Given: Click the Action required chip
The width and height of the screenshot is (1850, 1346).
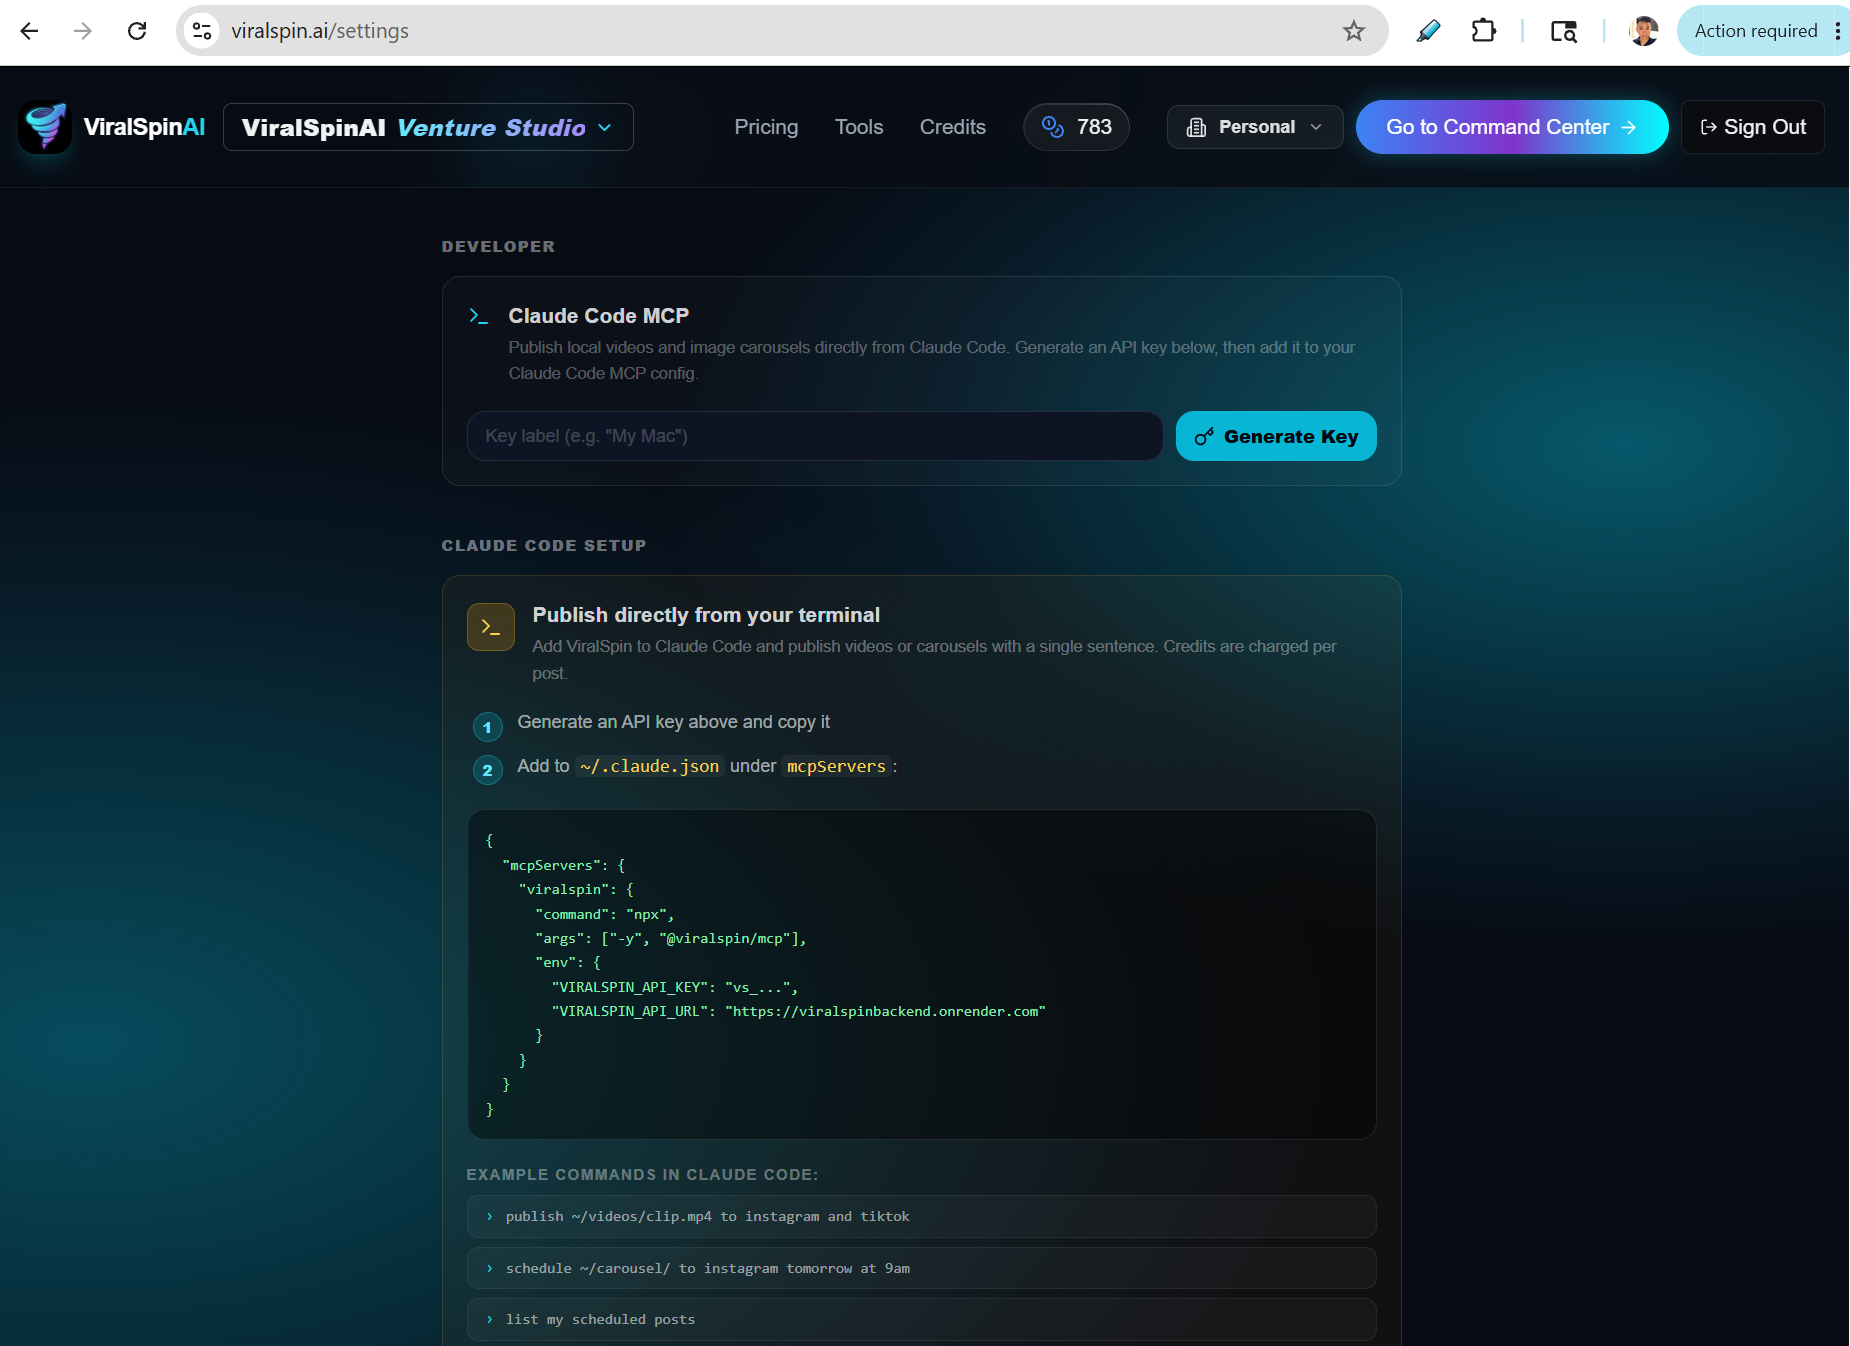Looking at the screenshot, I should (1755, 31).
